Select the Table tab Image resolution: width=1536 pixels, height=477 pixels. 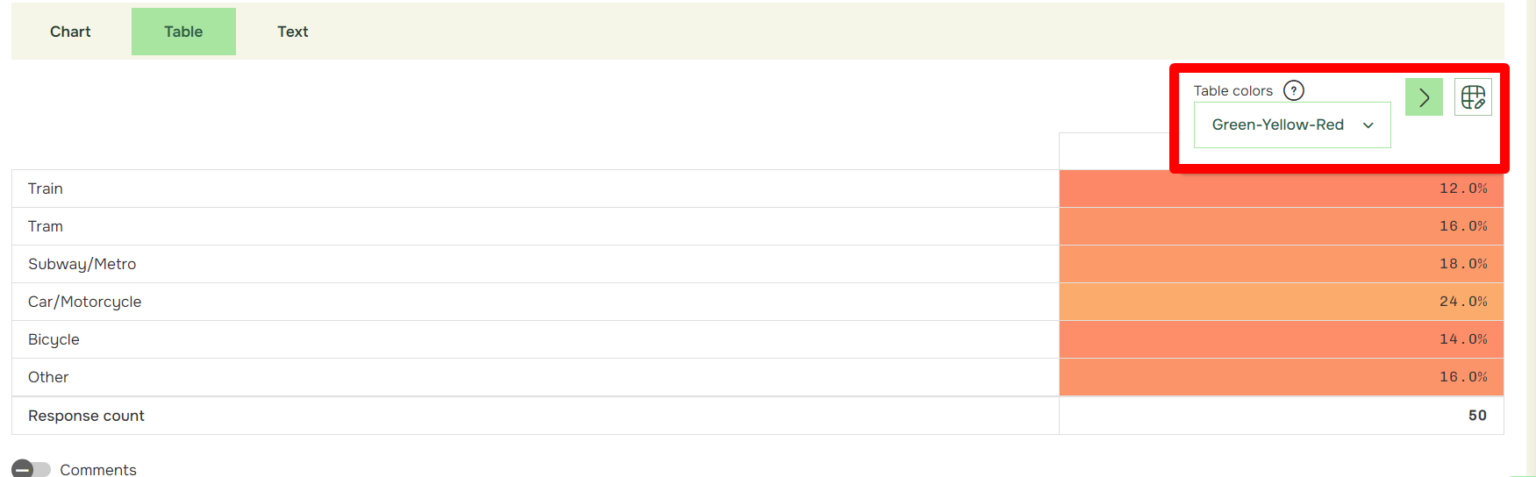[184, 31]
